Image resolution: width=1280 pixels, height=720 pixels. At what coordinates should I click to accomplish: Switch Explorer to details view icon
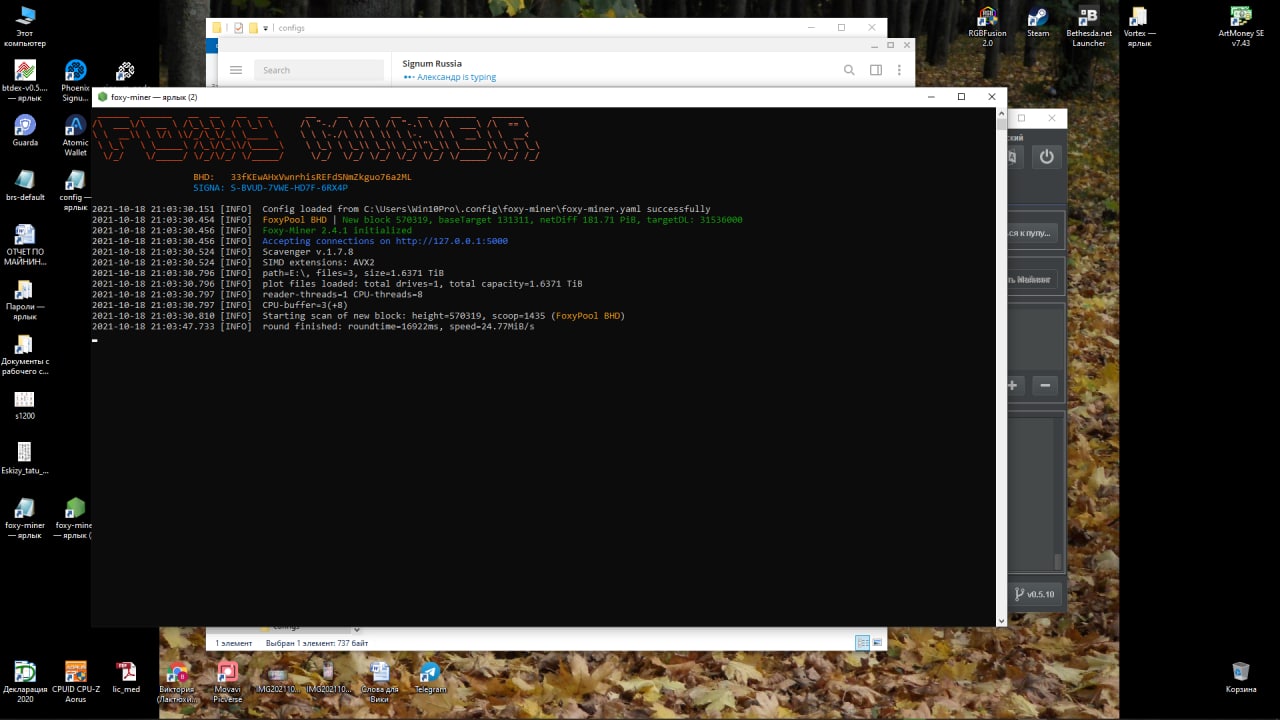click(862, 643)
